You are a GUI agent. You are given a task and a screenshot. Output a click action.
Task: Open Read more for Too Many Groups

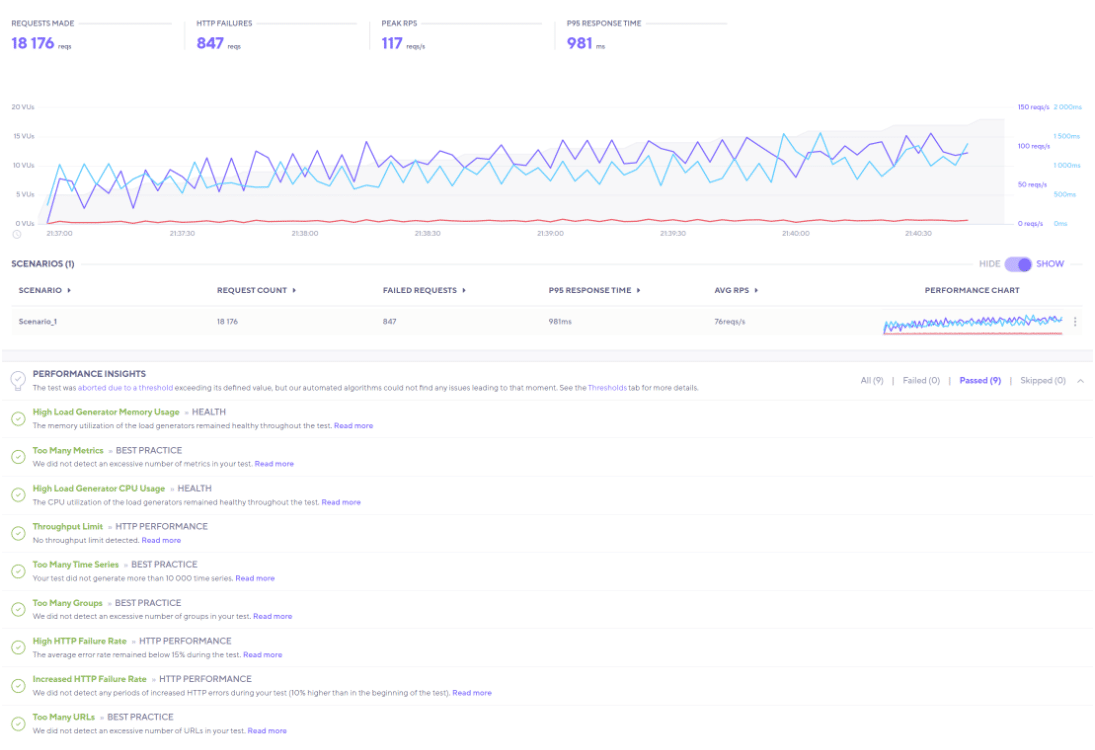pos(272,617)
